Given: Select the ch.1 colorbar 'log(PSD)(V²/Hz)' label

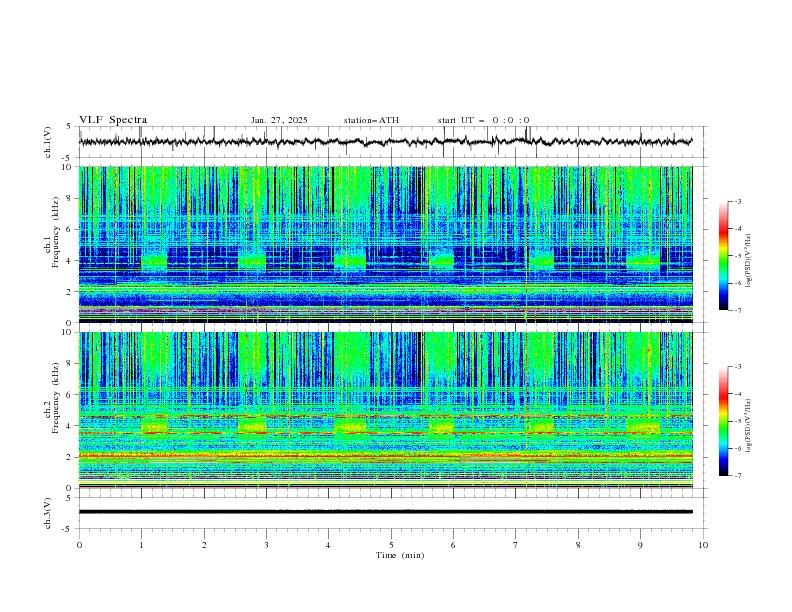Looking at the screenshot, I should coord(750,261).
